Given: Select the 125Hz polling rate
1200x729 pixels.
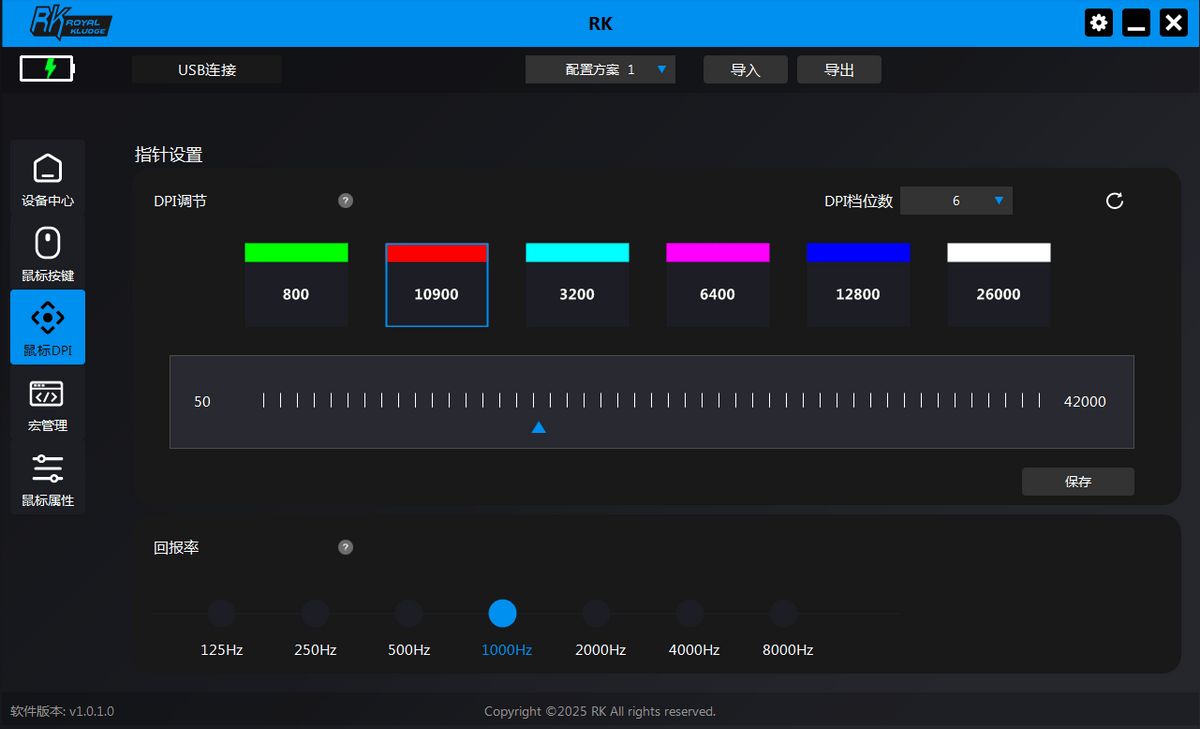Looking at the screenshot, I should click(221, 614).
